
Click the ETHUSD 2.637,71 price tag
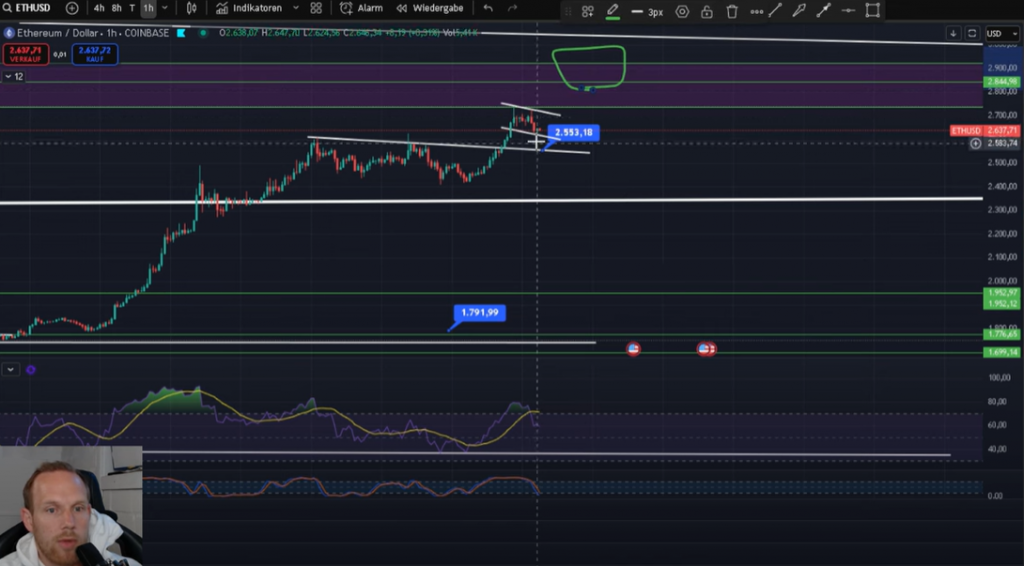point(984,131)
